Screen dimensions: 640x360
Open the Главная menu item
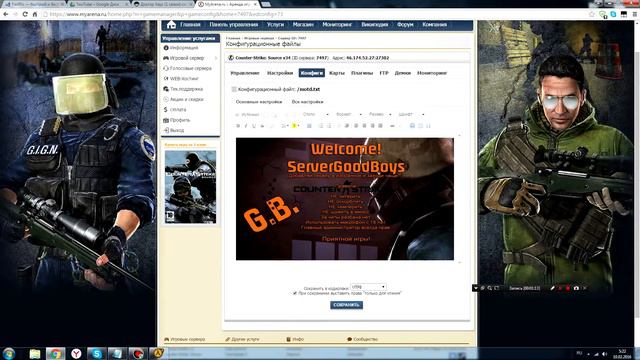(190, 25)
